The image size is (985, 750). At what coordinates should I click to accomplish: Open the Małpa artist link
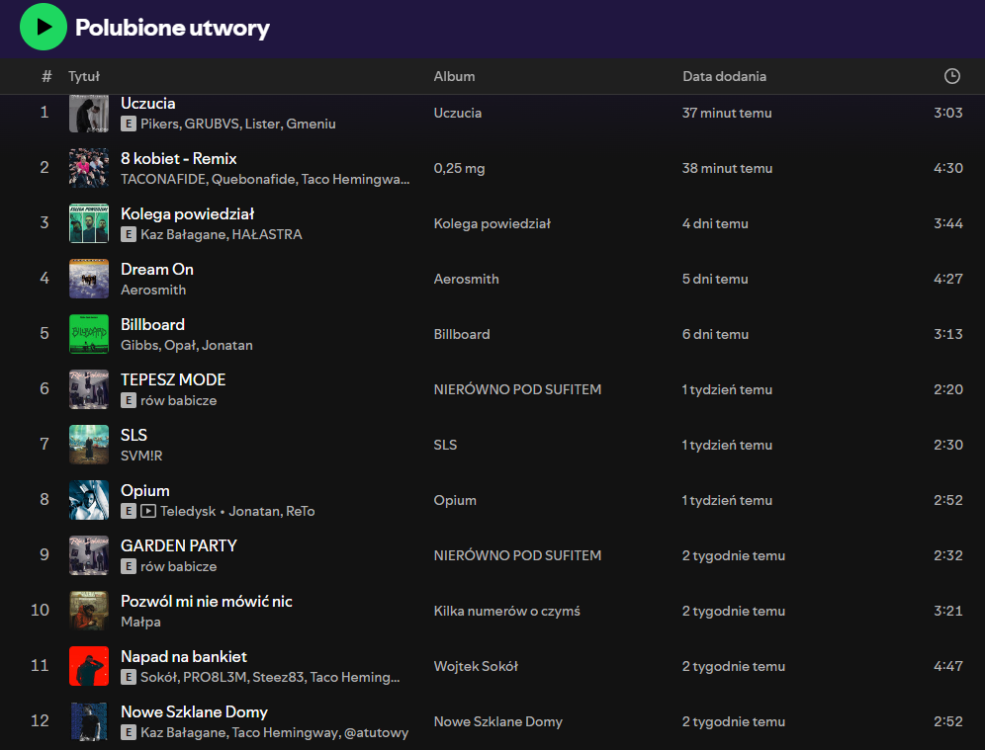coord(141,621)
